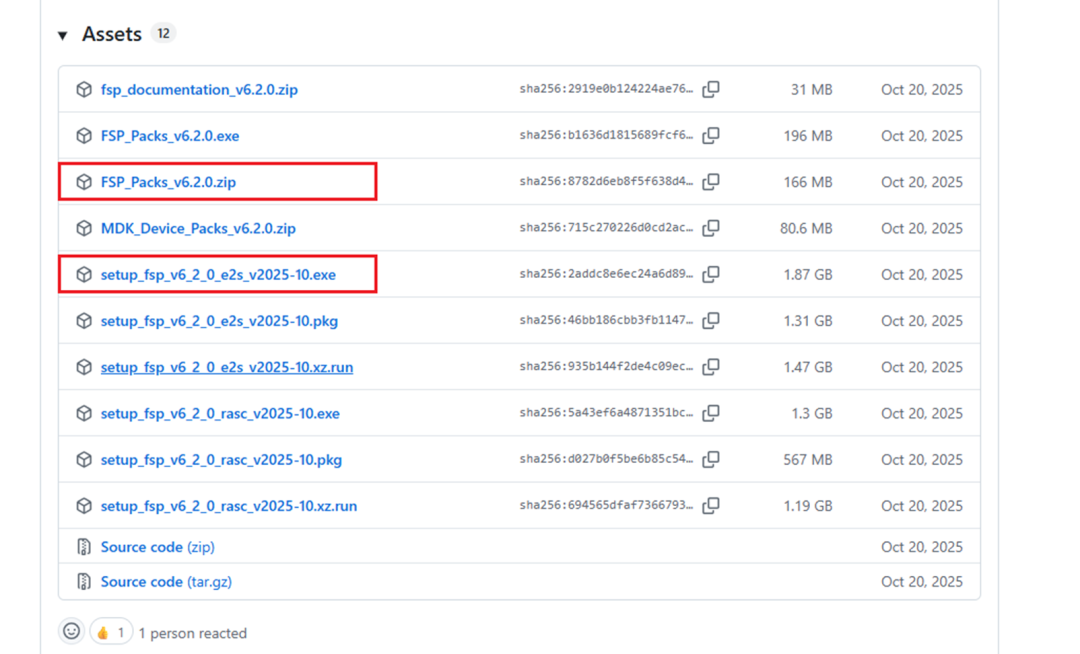Download setup_fsp_v6_2_0_rasc_v2025-10.pkg

[221, 460]
